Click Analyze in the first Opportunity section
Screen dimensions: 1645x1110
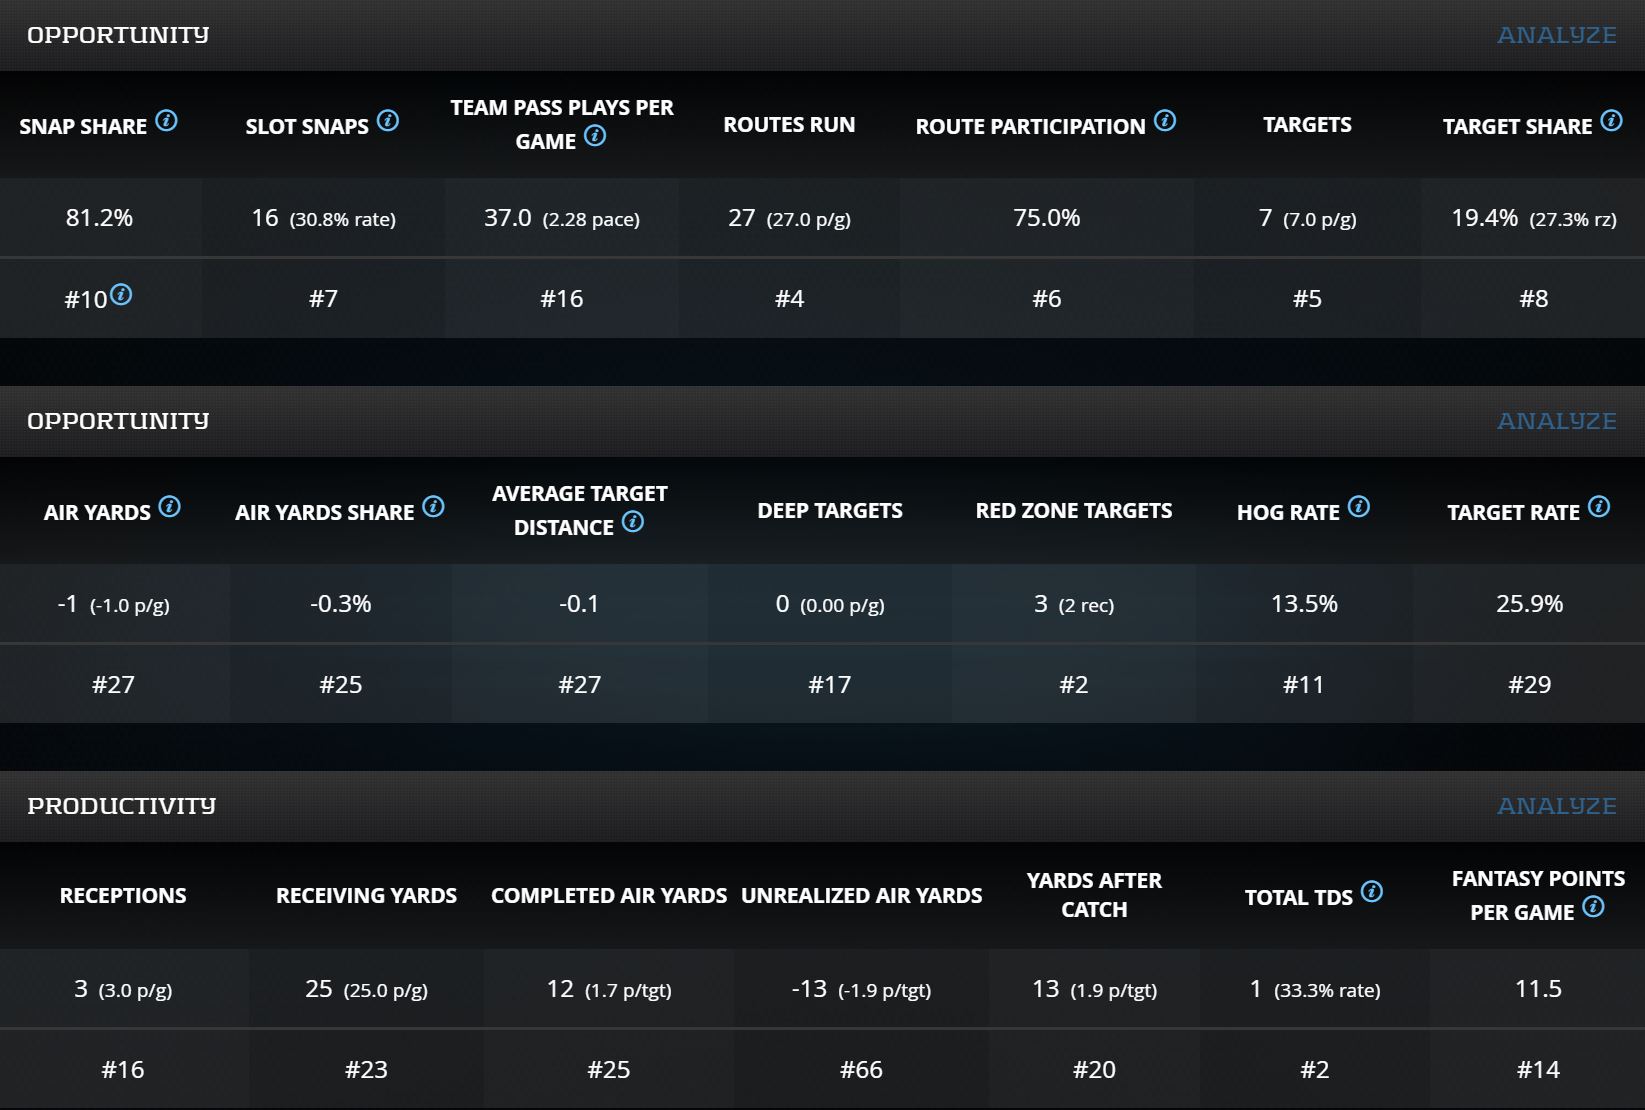point(1556,35)
